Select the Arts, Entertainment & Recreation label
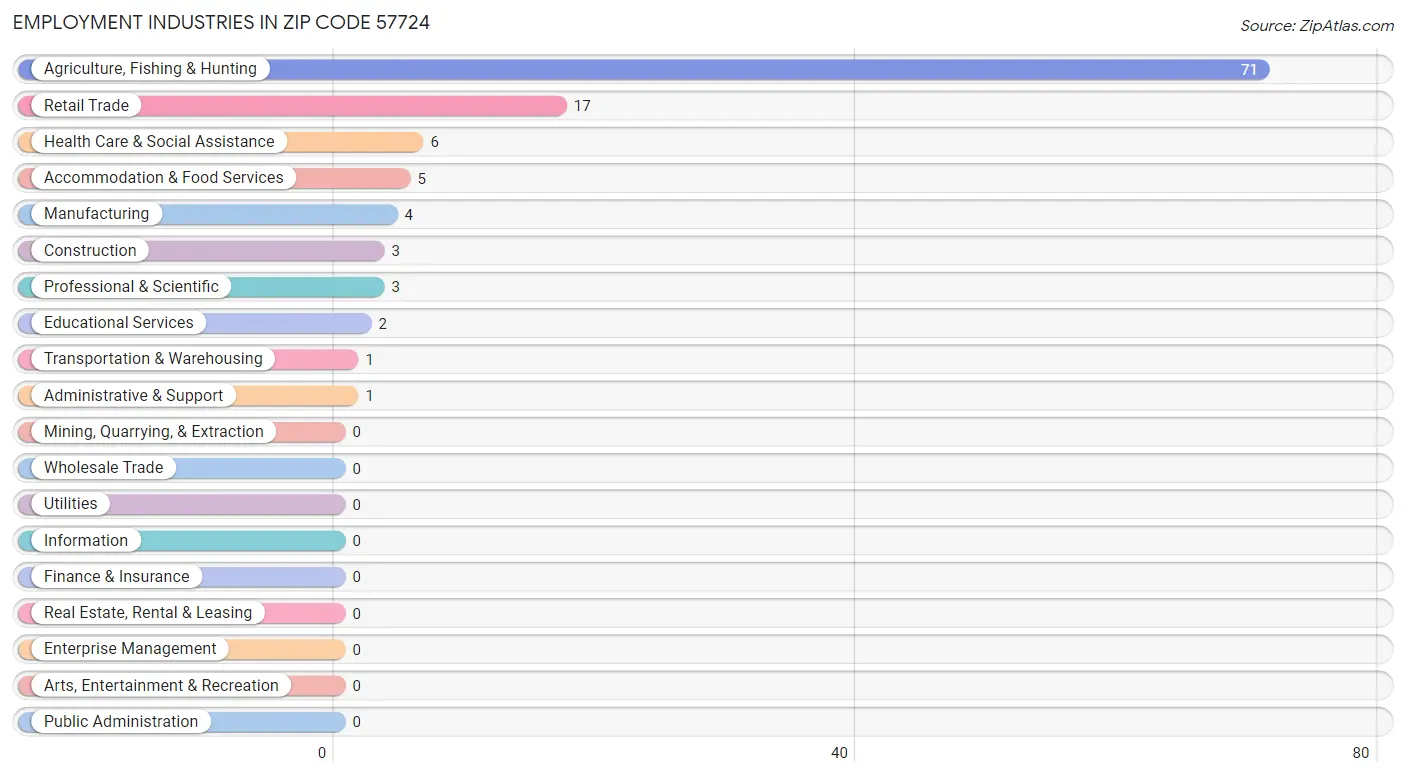Image resolution: width=1406 pixels, height=777 pixels. click(161, 686)
